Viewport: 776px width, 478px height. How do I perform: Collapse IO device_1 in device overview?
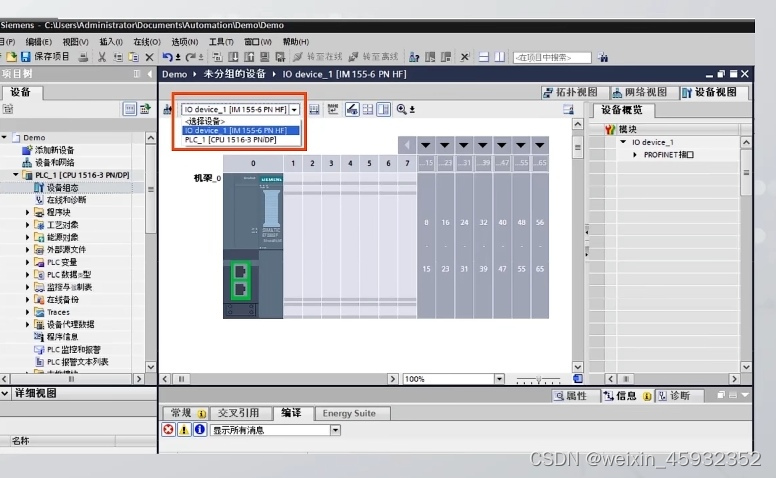click(x=623, y=142)
